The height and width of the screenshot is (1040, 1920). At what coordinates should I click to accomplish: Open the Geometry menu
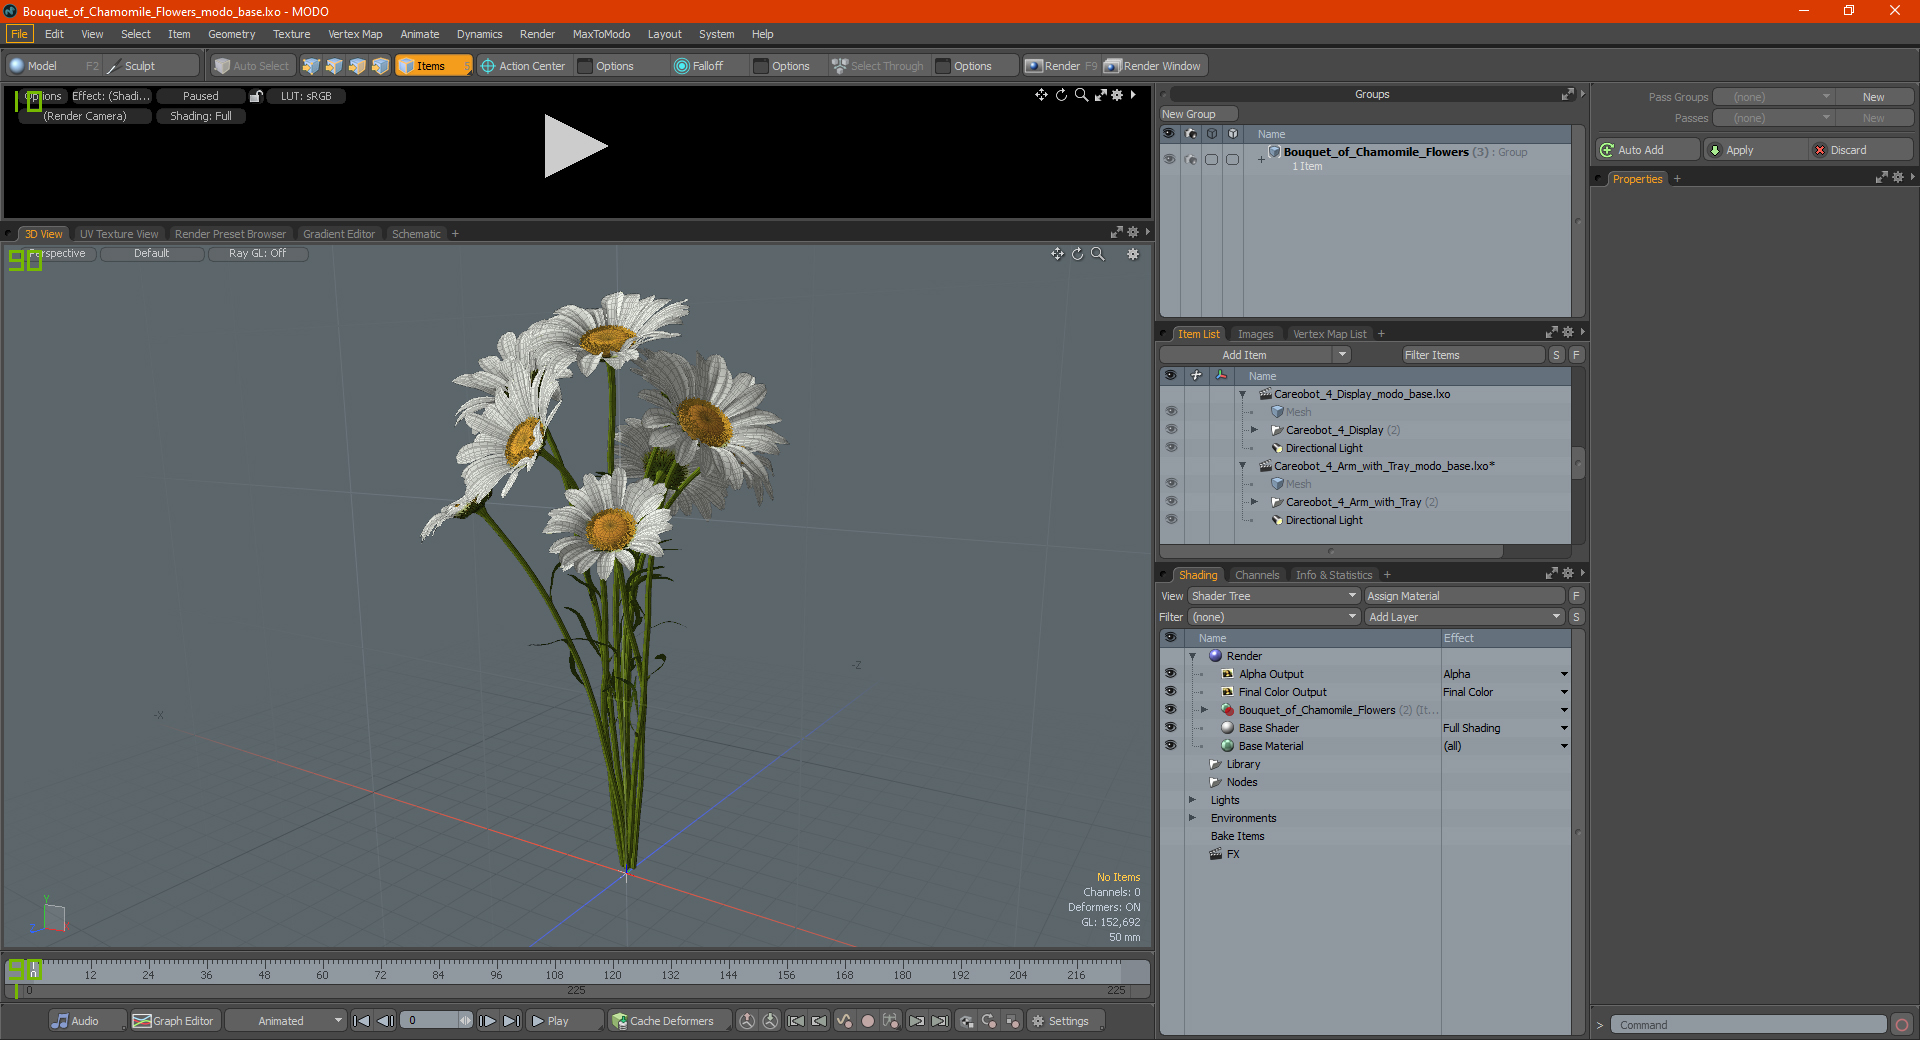[231, 34]
